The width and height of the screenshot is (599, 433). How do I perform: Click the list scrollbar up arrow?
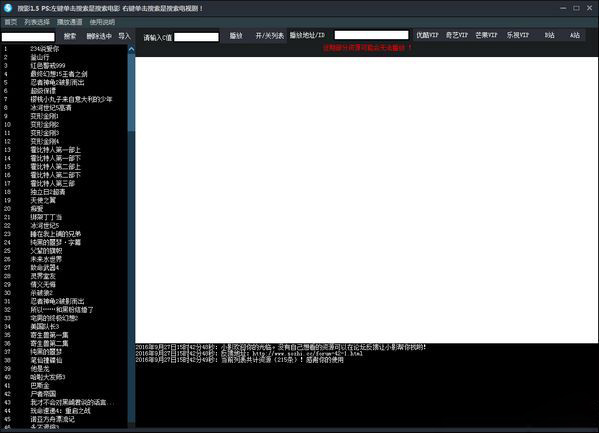pos(131,49)
